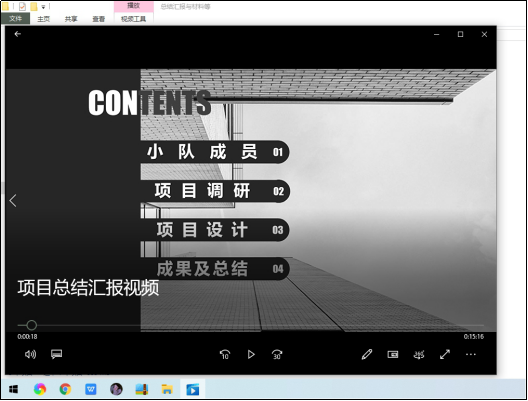Enter full screen mode

[445, 354]
